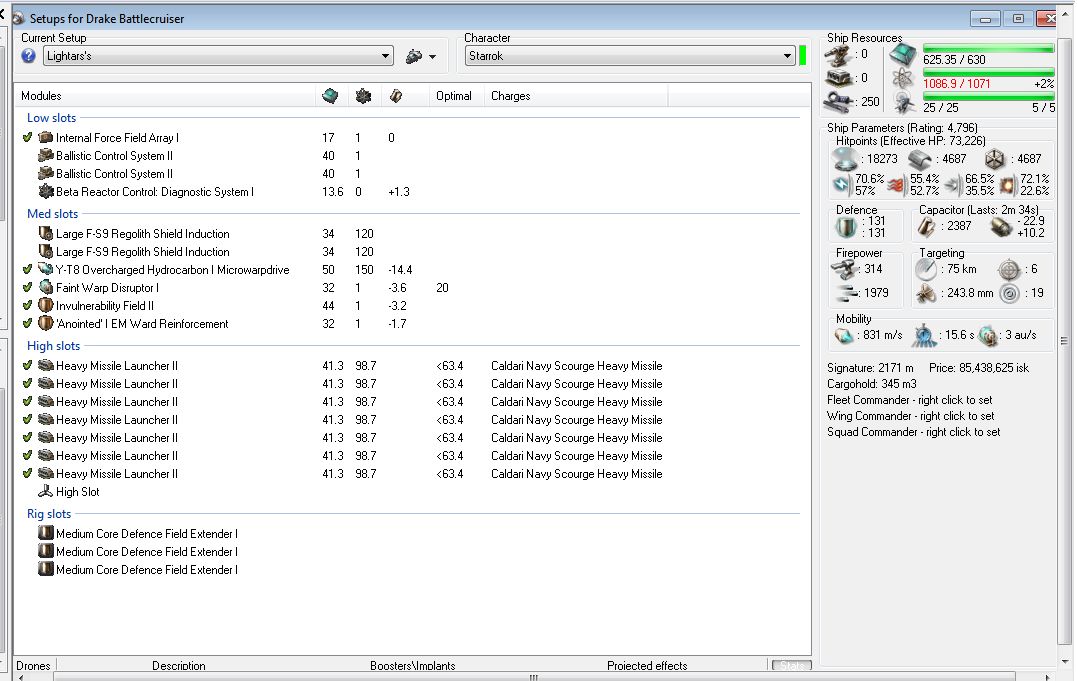This screenshot has height=681, width=1077.
Task: Click the Cargohold: 345 m3 text
Action: point(872,383)
